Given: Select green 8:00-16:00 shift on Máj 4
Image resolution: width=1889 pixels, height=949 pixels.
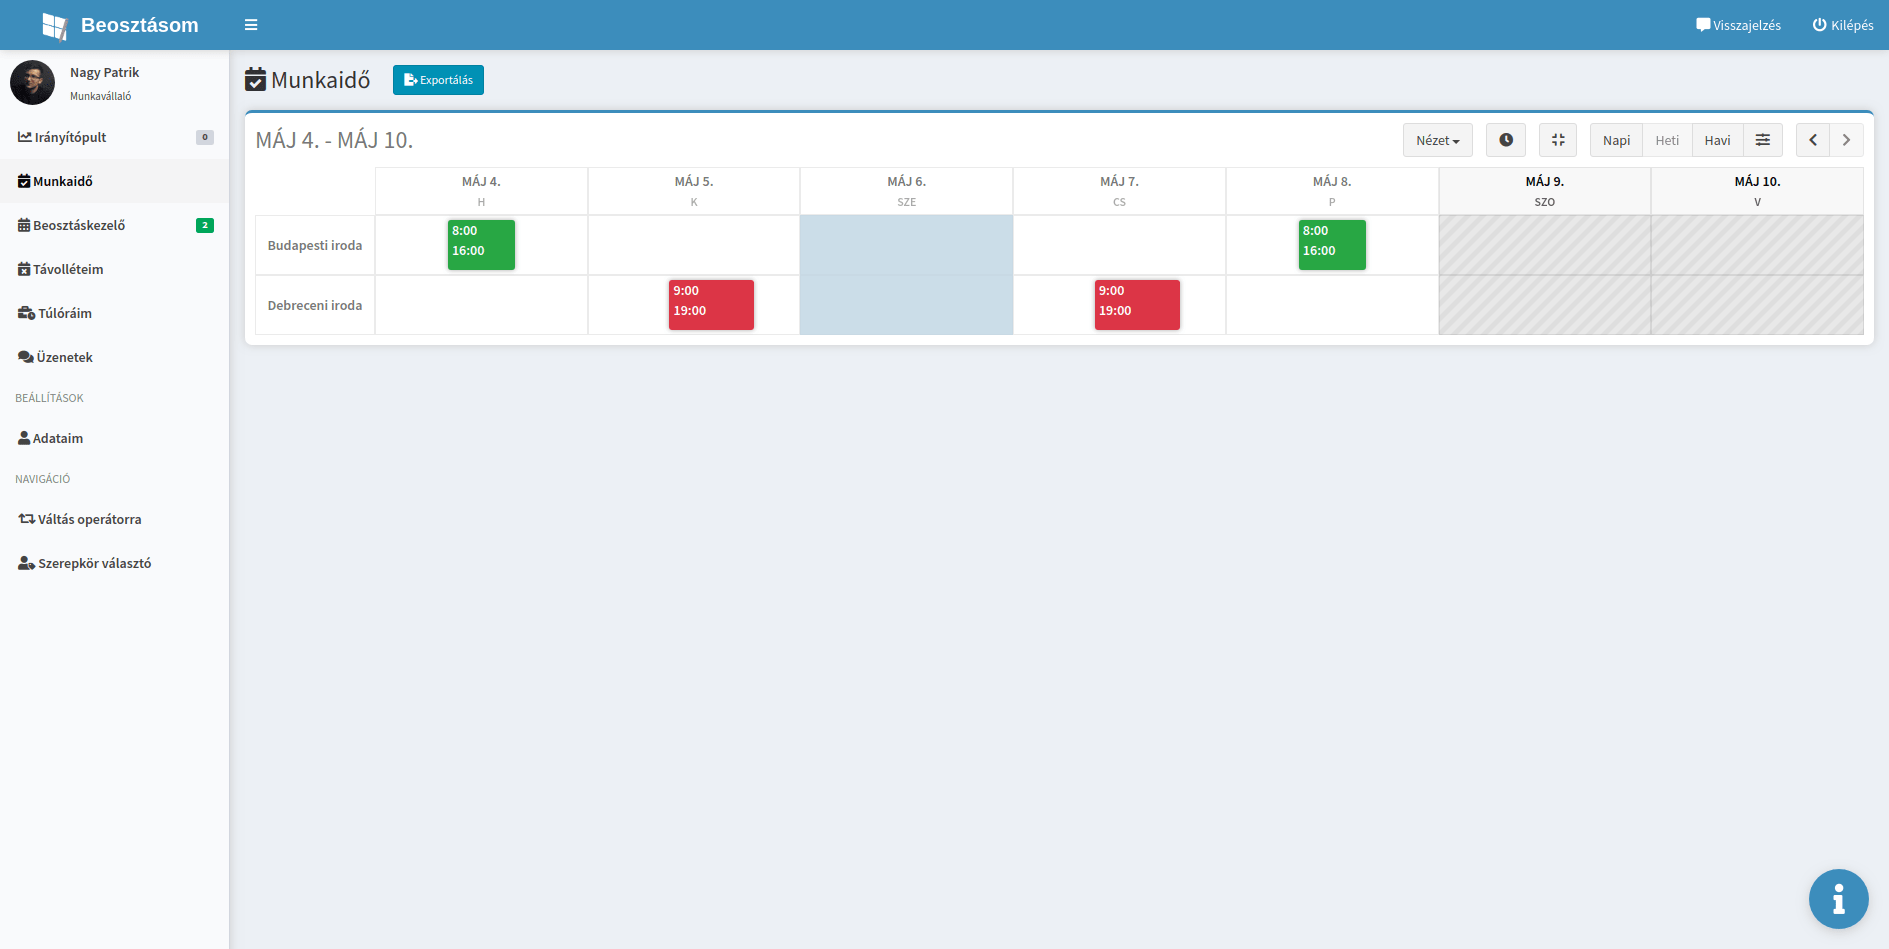Looking at the screenshot, I should [481, 245].
